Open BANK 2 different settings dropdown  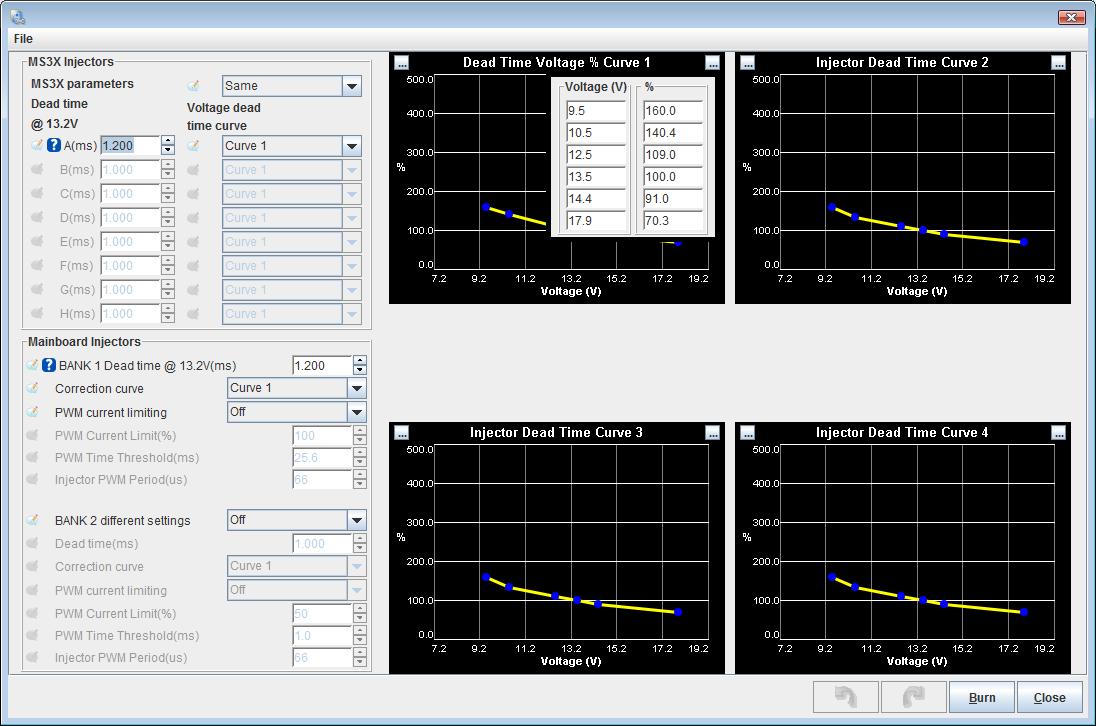point(357,520)
